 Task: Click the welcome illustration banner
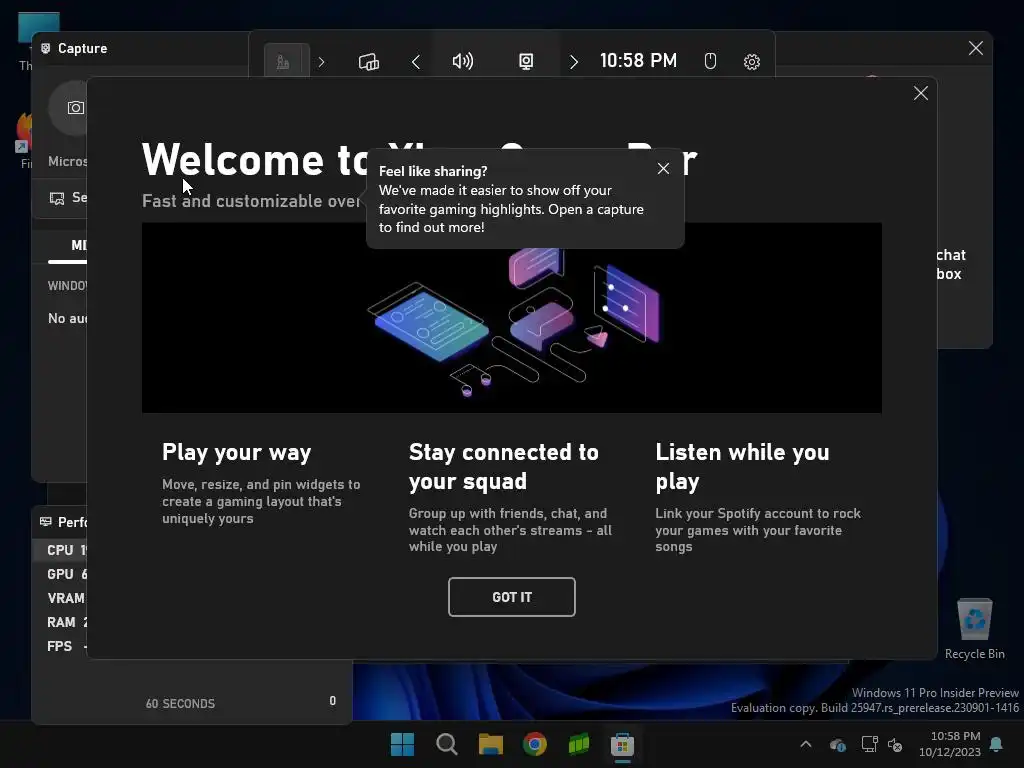(x=511, y=317)
